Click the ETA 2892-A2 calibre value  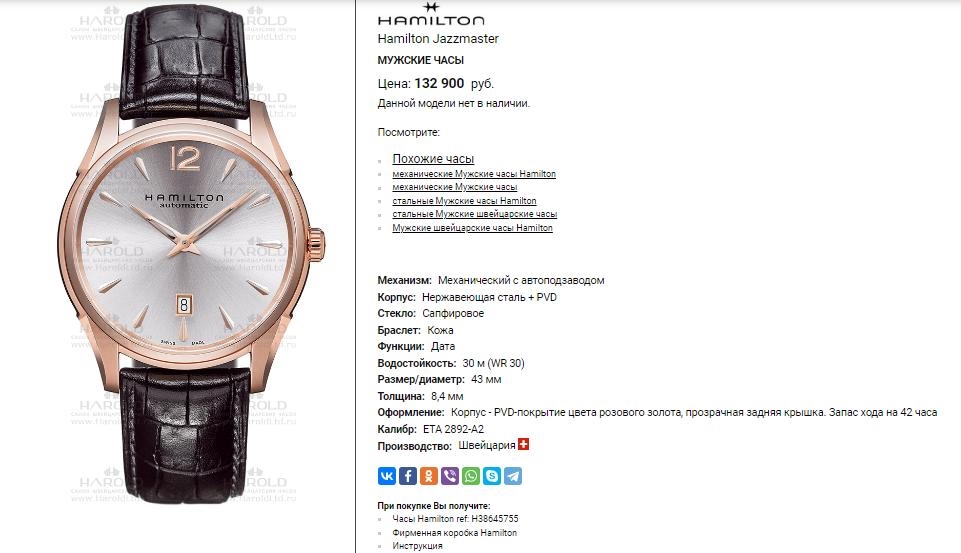pos(453,429)
